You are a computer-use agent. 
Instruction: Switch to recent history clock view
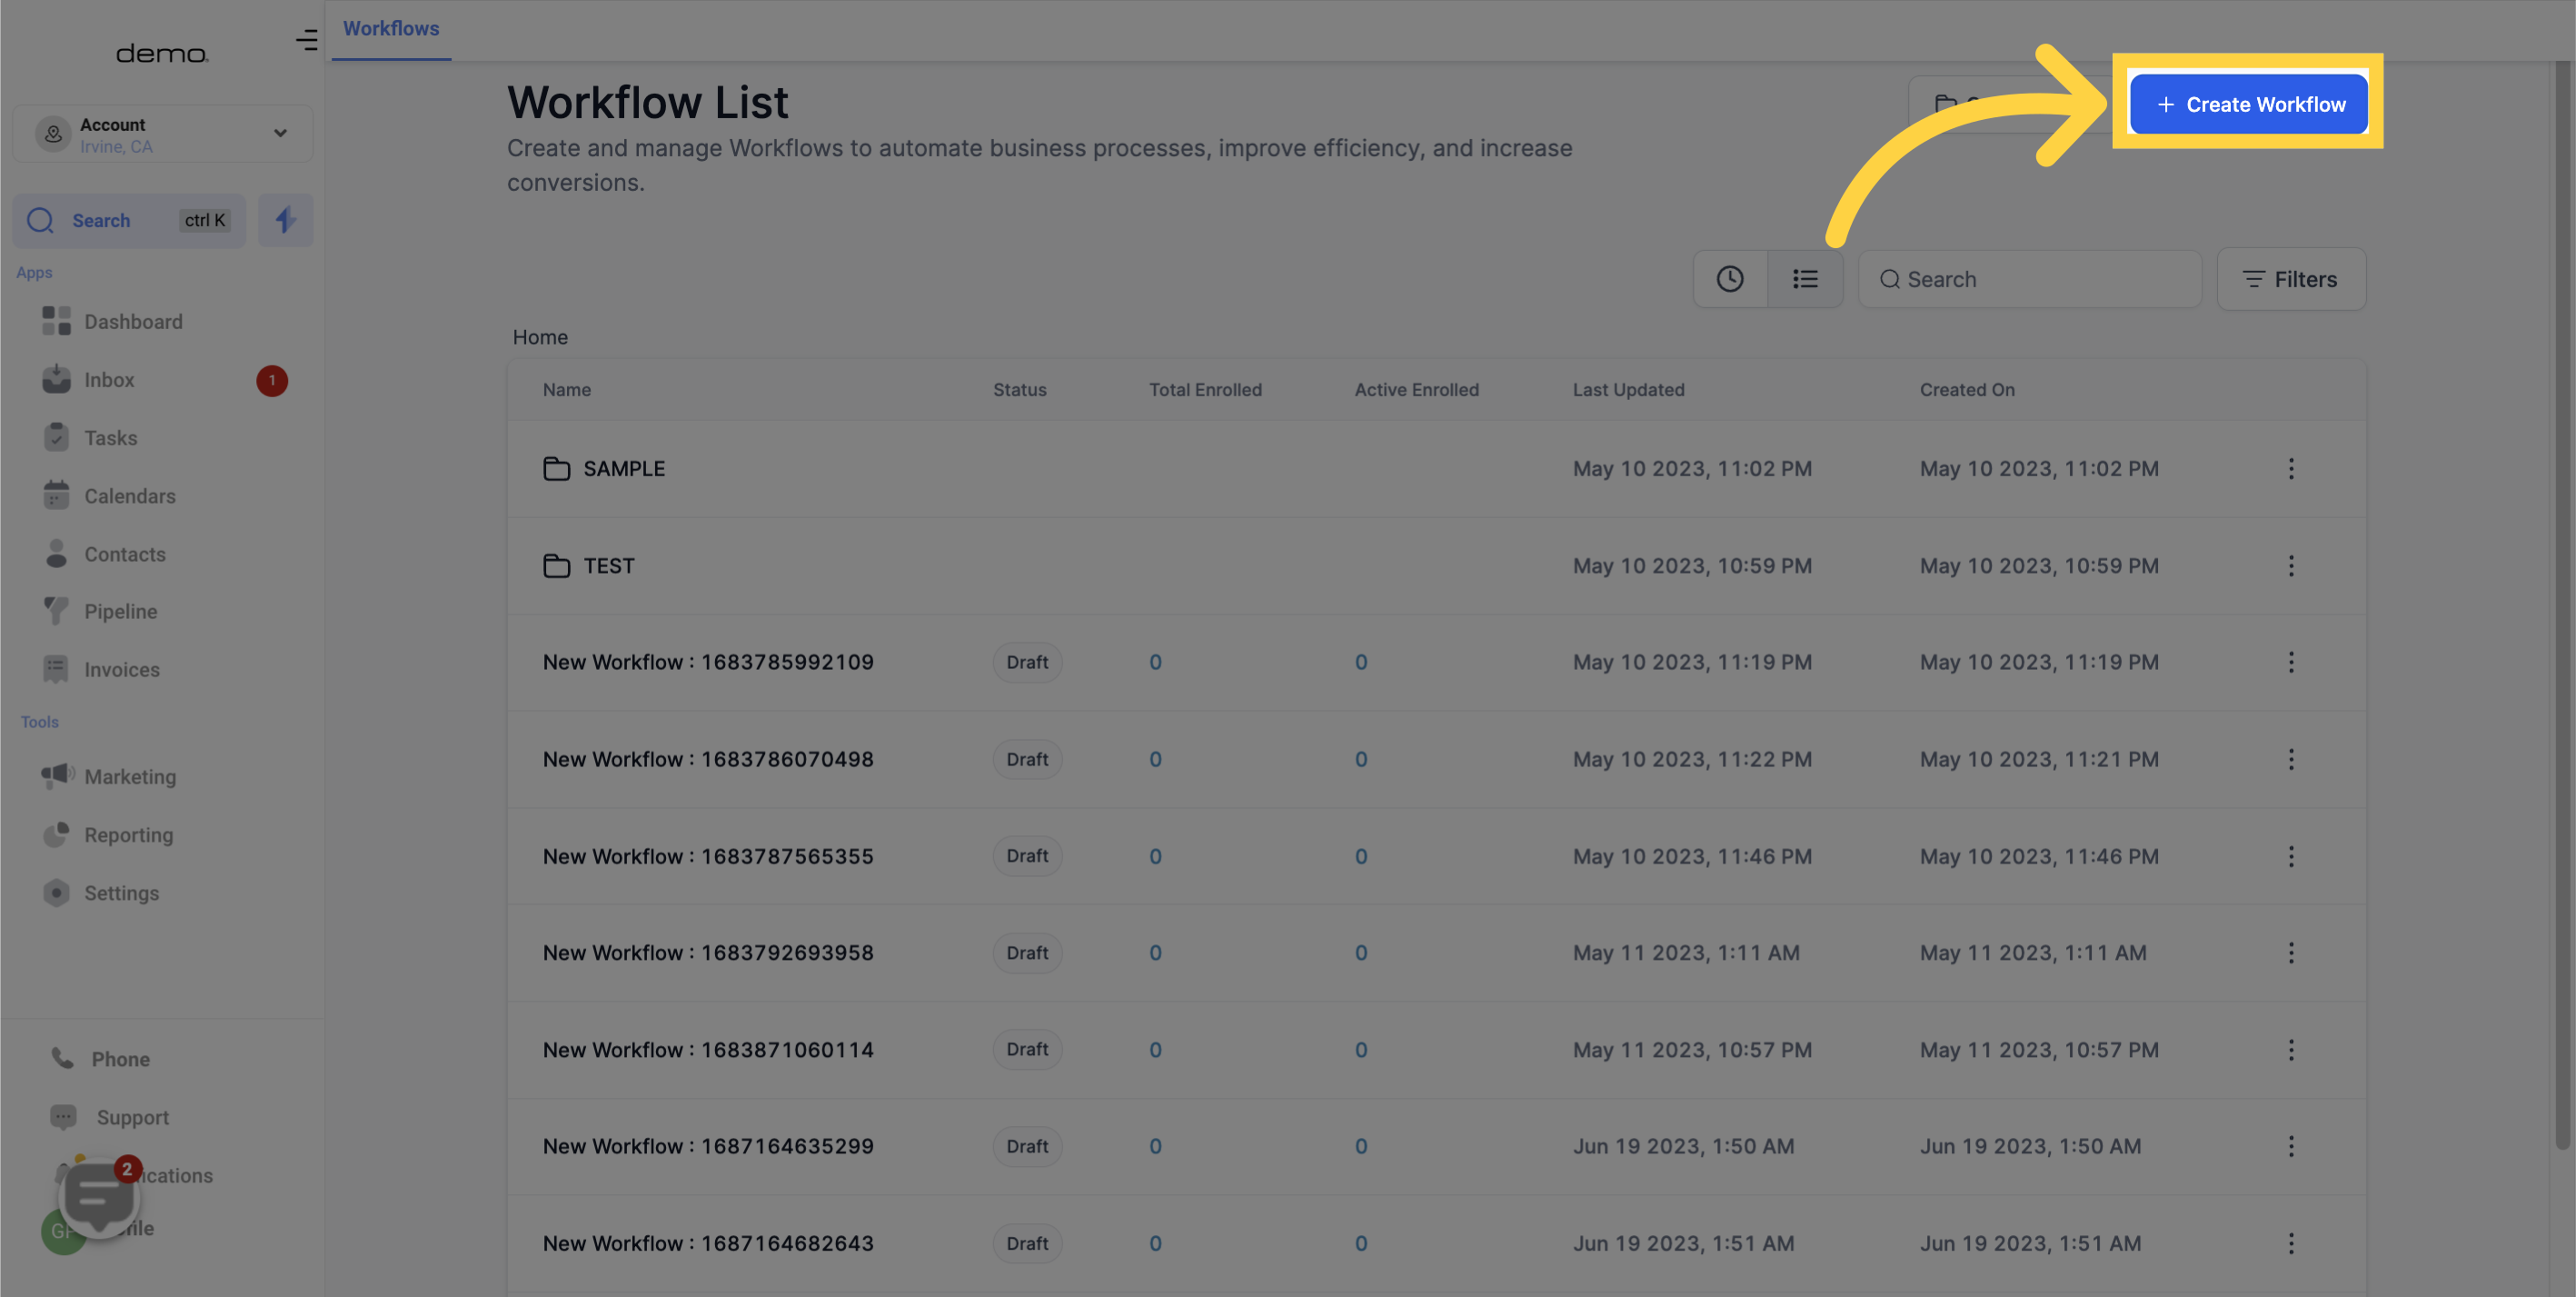(x=1730, y=279)
